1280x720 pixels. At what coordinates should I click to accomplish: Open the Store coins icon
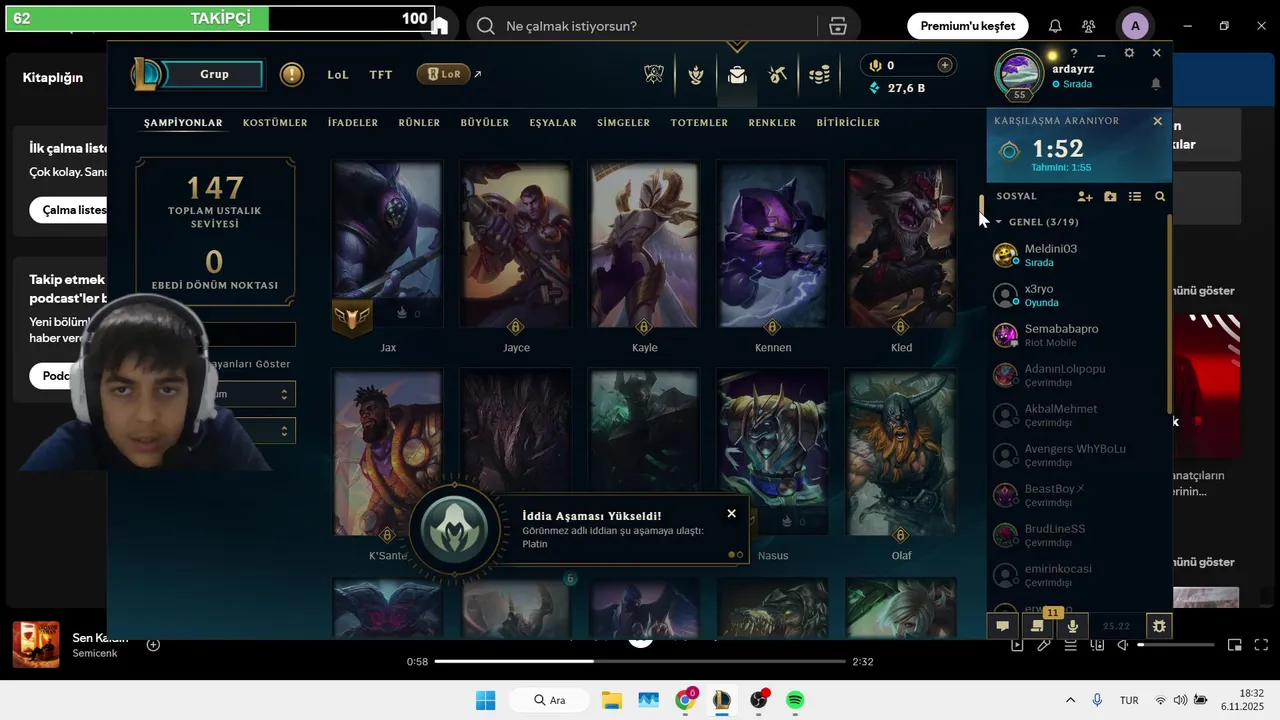819,74
